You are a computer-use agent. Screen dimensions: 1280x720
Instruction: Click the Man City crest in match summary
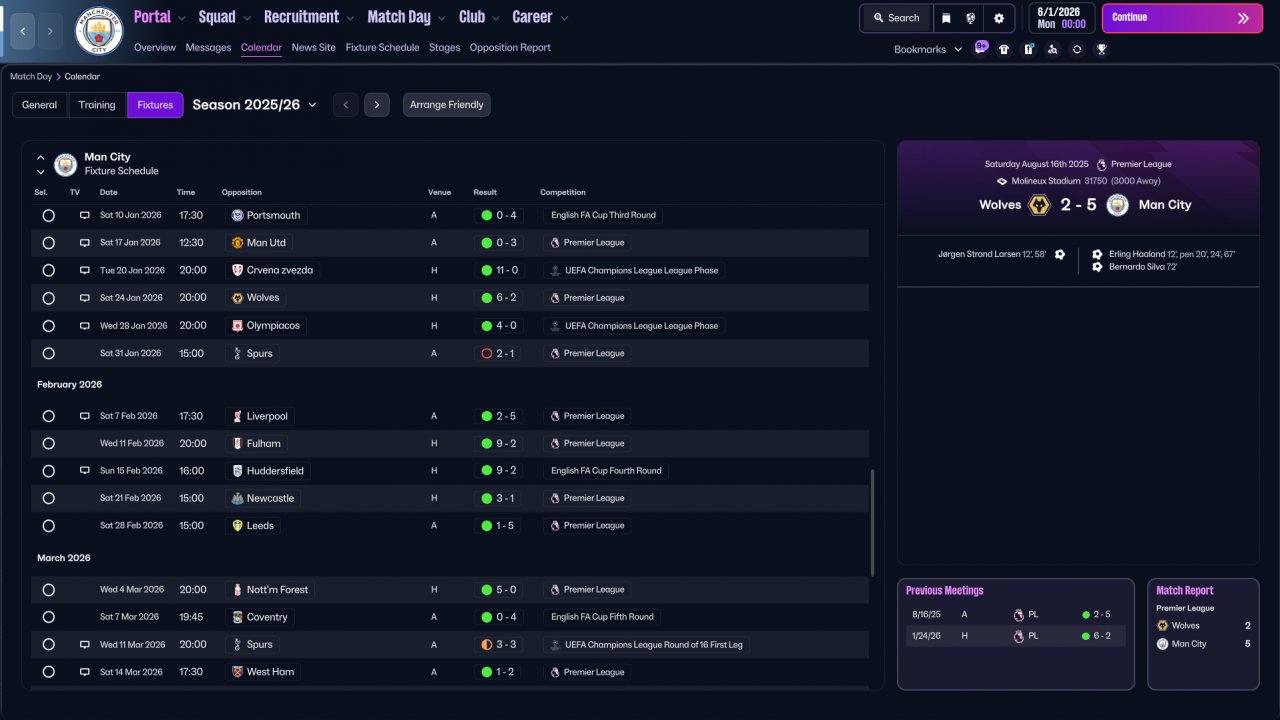(x=1117, y=205)
